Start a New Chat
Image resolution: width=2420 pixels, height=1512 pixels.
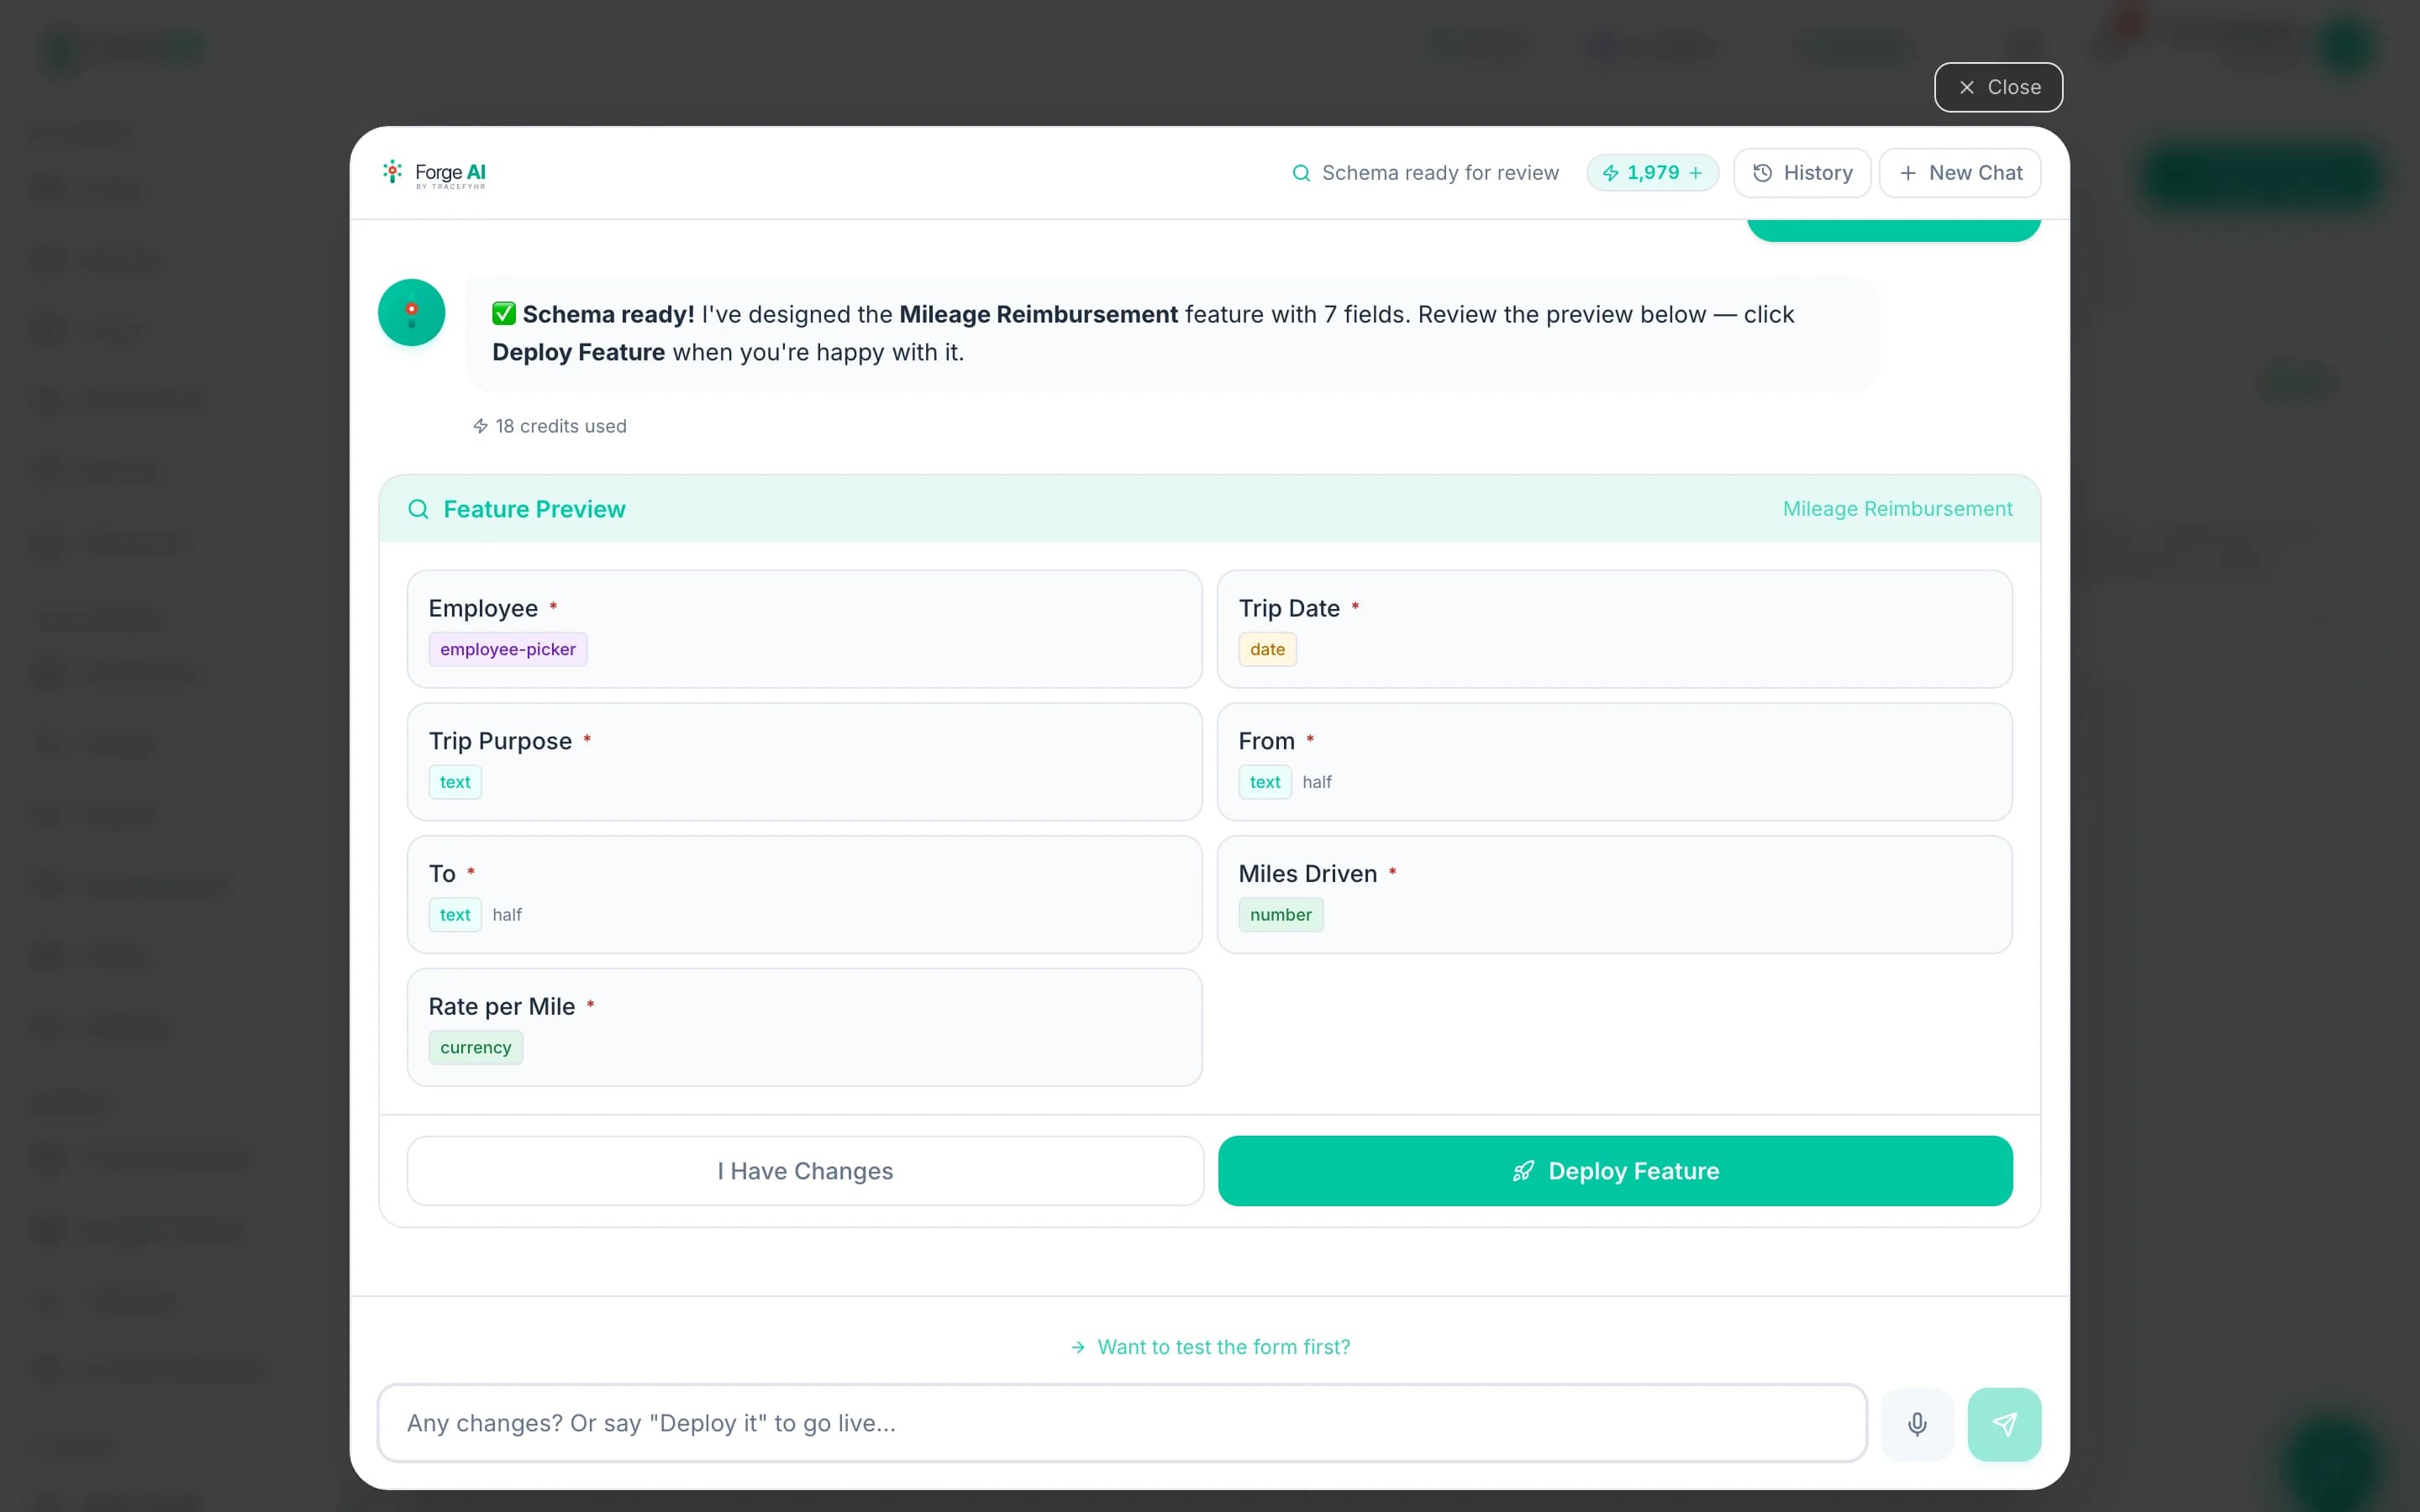click(1960, 173)
